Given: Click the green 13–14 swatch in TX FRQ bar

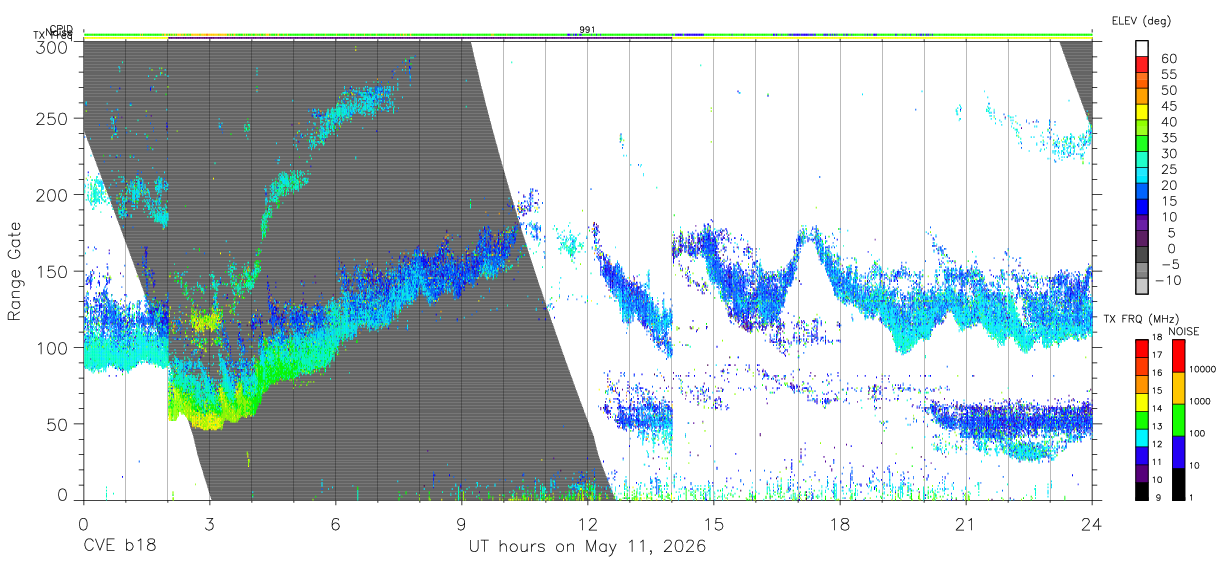Looking at the screenshot, I should [x=1142, y=418].
